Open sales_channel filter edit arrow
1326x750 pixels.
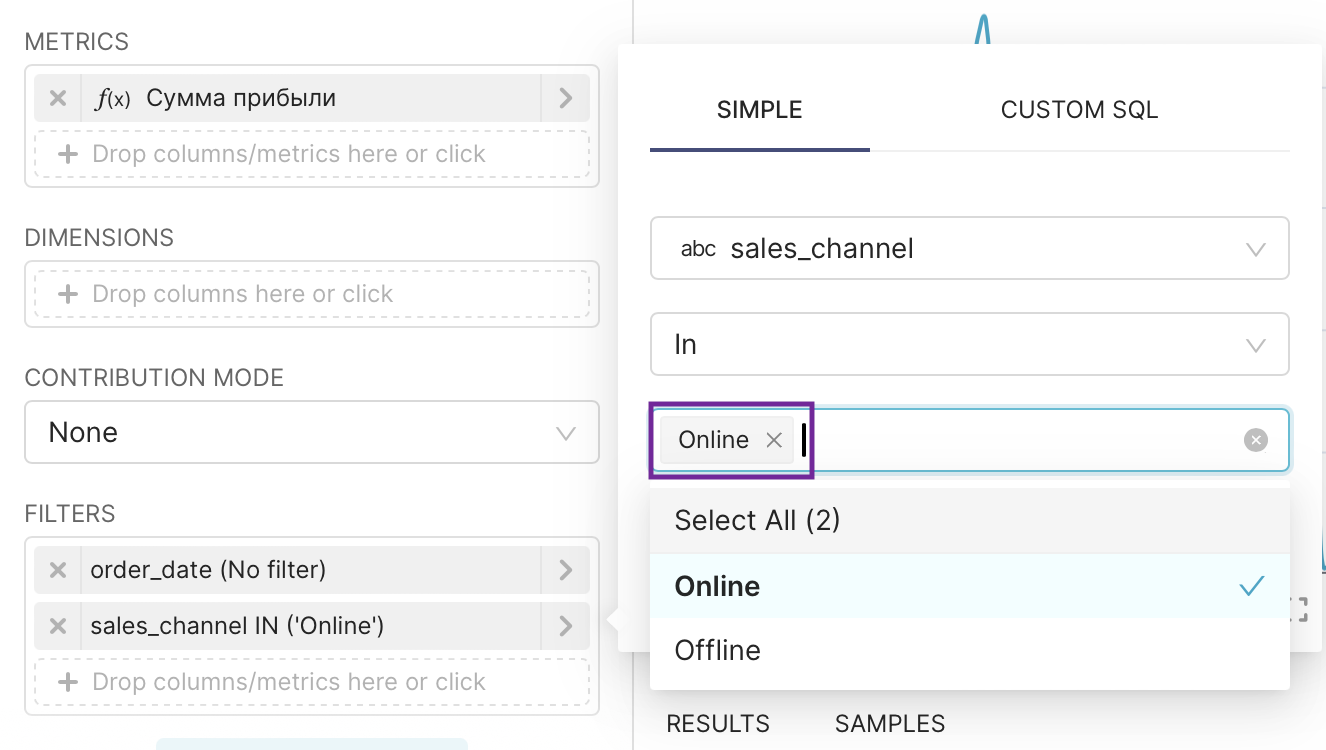point(565,626)
